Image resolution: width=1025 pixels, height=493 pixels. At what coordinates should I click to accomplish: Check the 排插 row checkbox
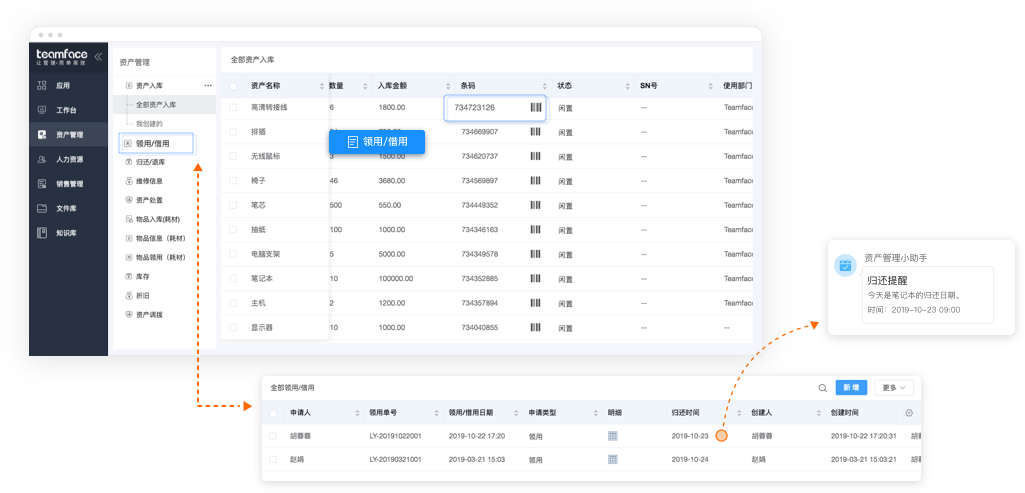click(x=233, y=131)
